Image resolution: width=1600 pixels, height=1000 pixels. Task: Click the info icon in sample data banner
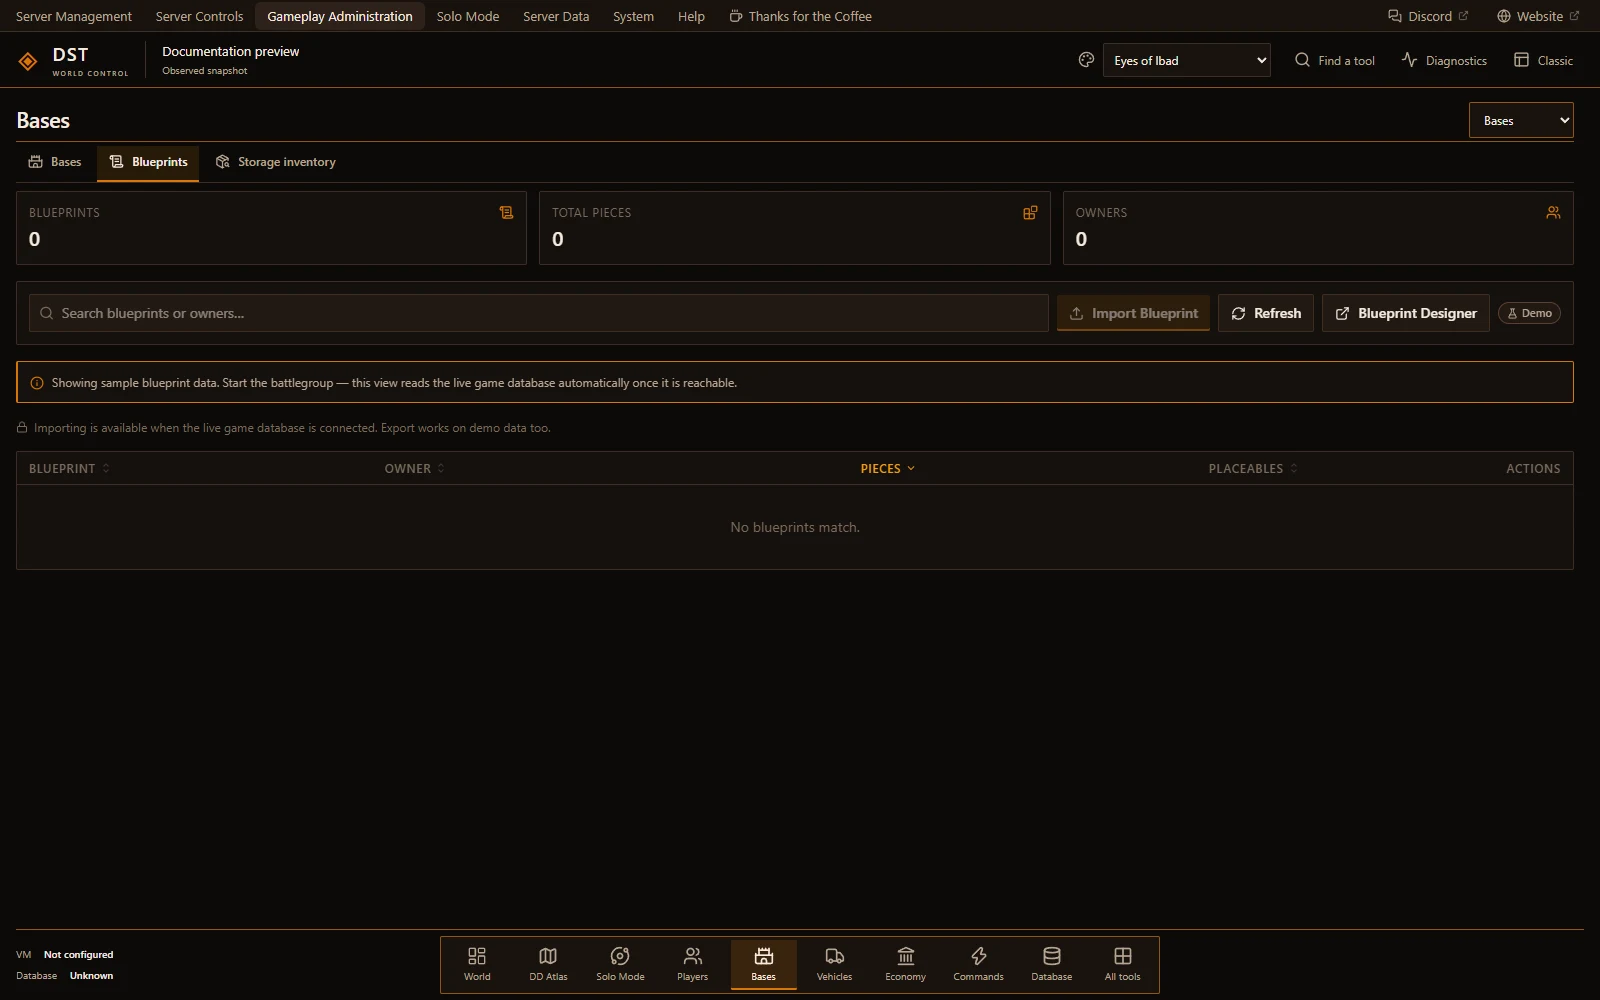click(x=37, y=383)
